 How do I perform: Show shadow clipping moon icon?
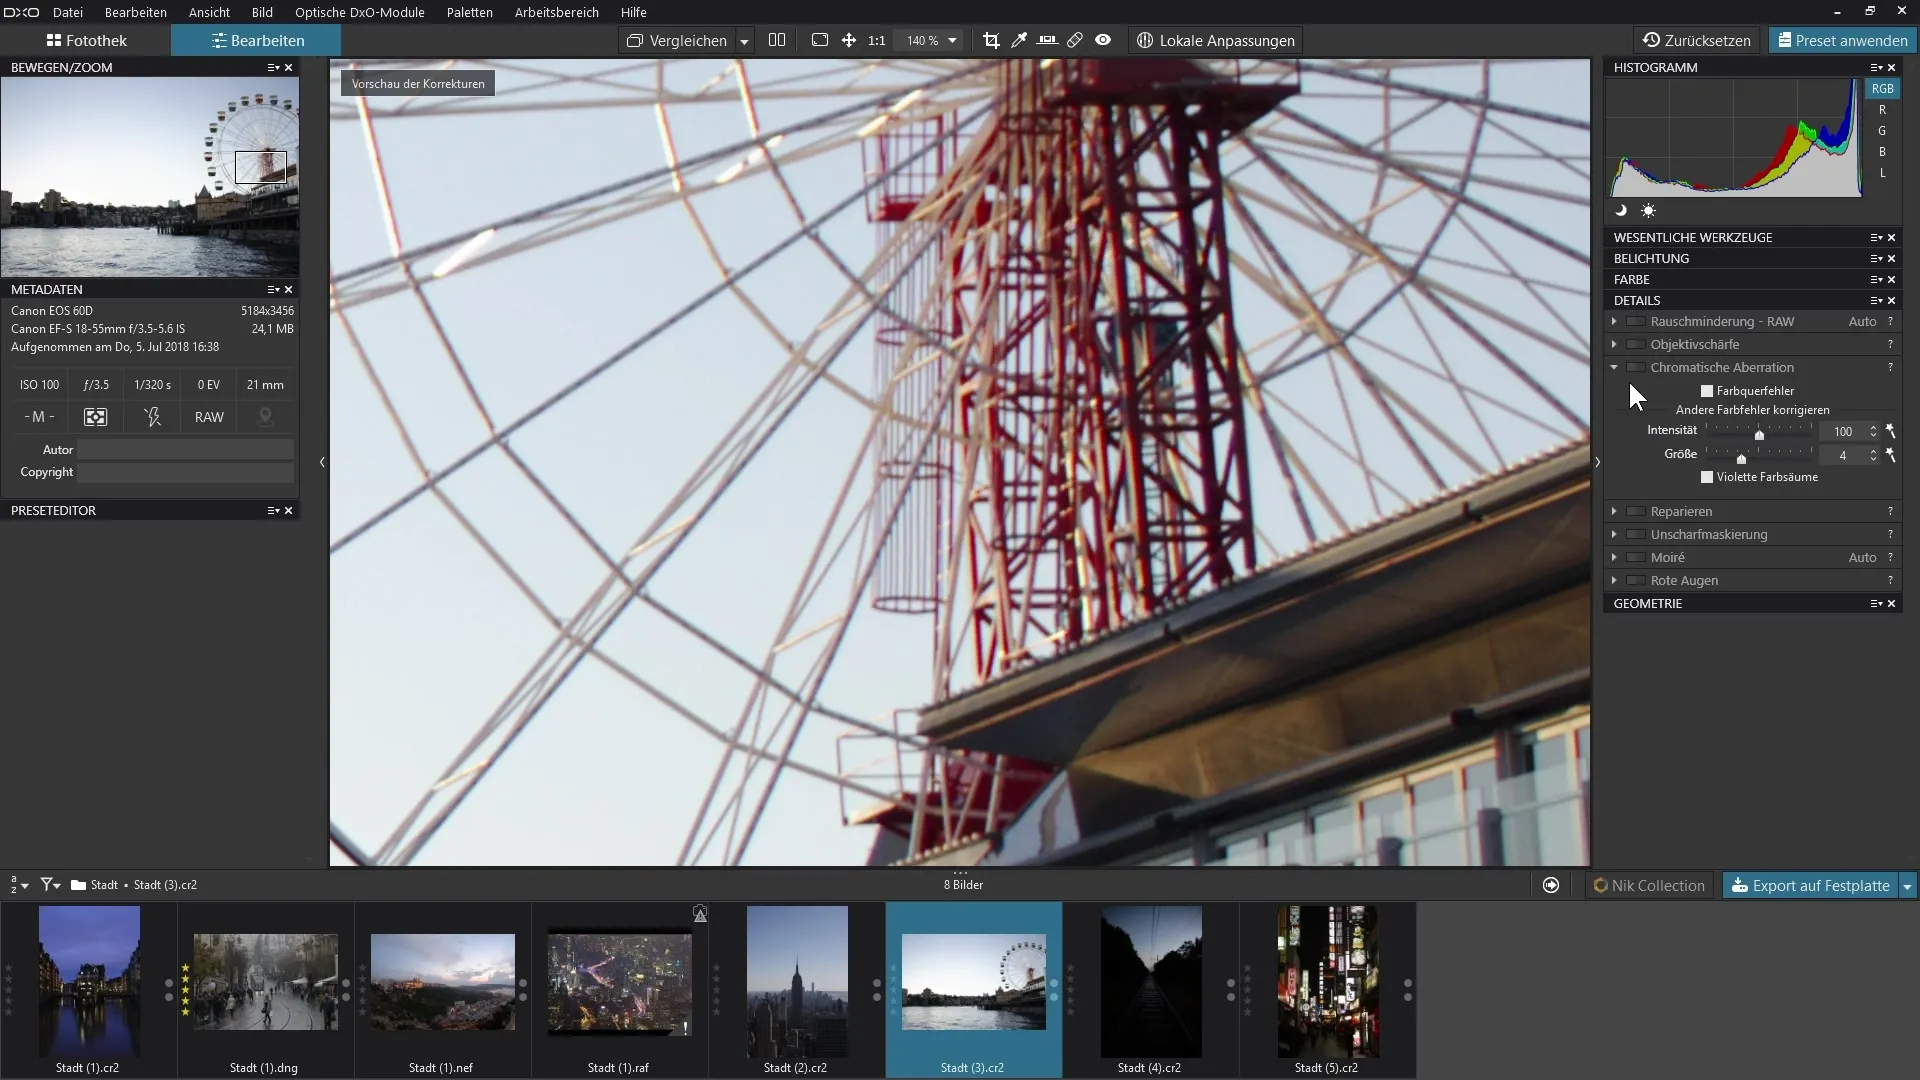pyautogui.click(x=1621, y=211)
